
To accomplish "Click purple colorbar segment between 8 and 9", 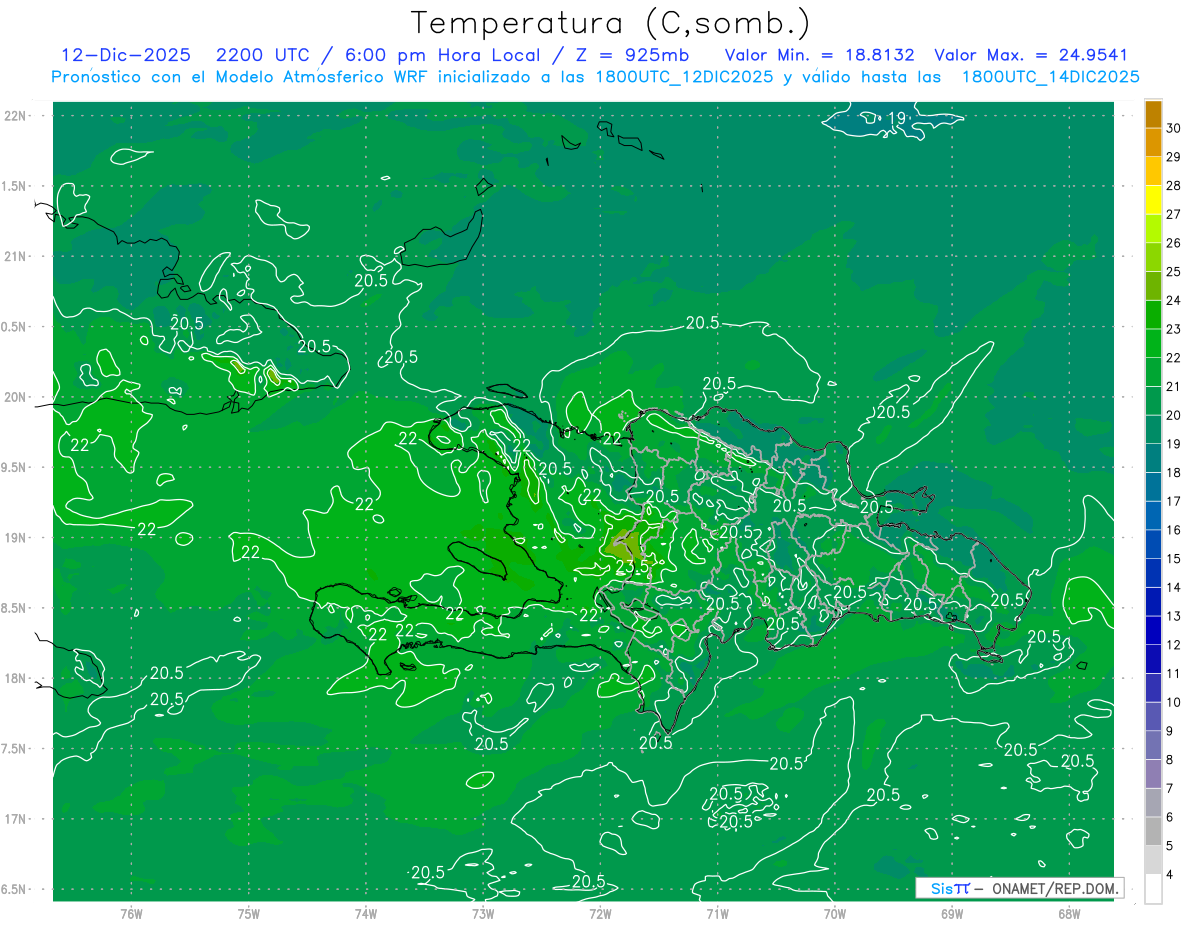I will click(1153, 745).
